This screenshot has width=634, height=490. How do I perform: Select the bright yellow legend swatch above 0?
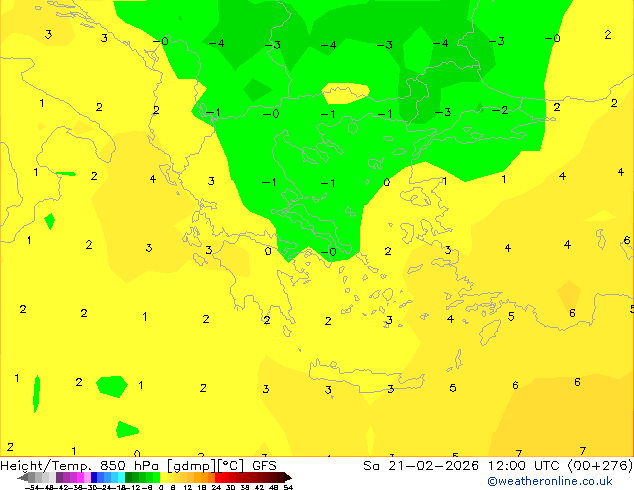pos(164,477)
